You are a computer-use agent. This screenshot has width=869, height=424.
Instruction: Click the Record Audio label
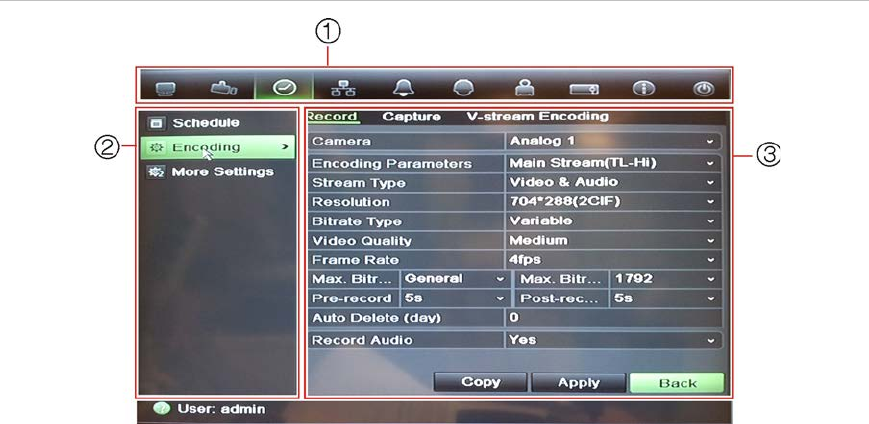pyautogui.click(x=362, y=340)
